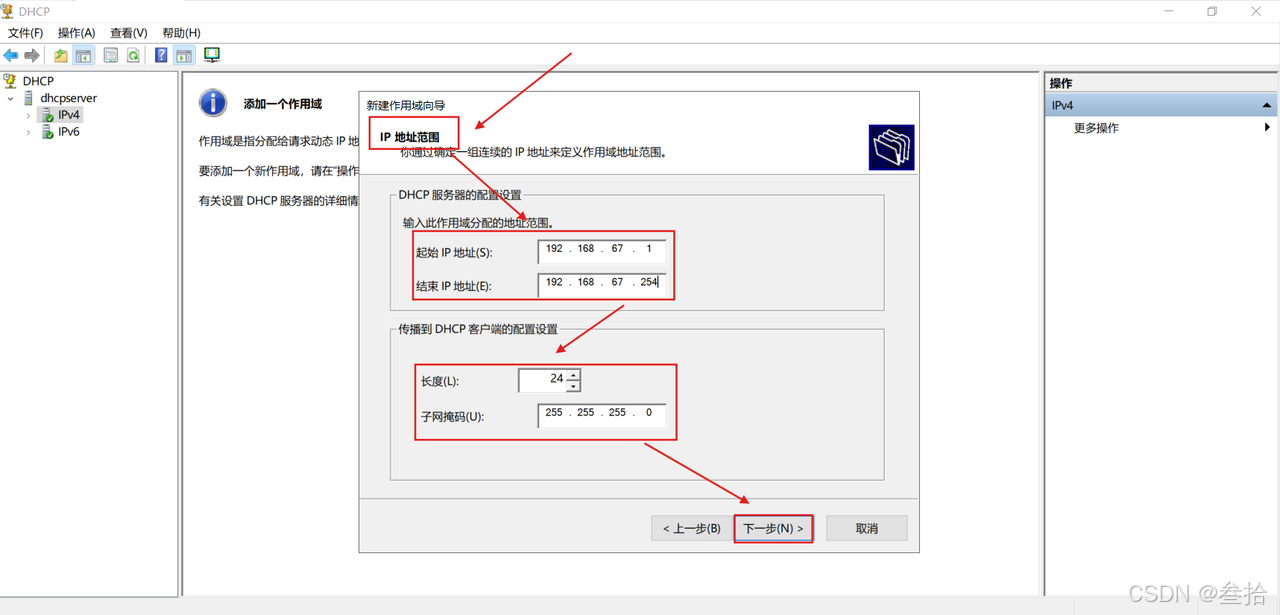Click the 起始 IP 地址 input field
Image resolution: width=1280 pixels, height=615 pixels.
coord(602,251)
